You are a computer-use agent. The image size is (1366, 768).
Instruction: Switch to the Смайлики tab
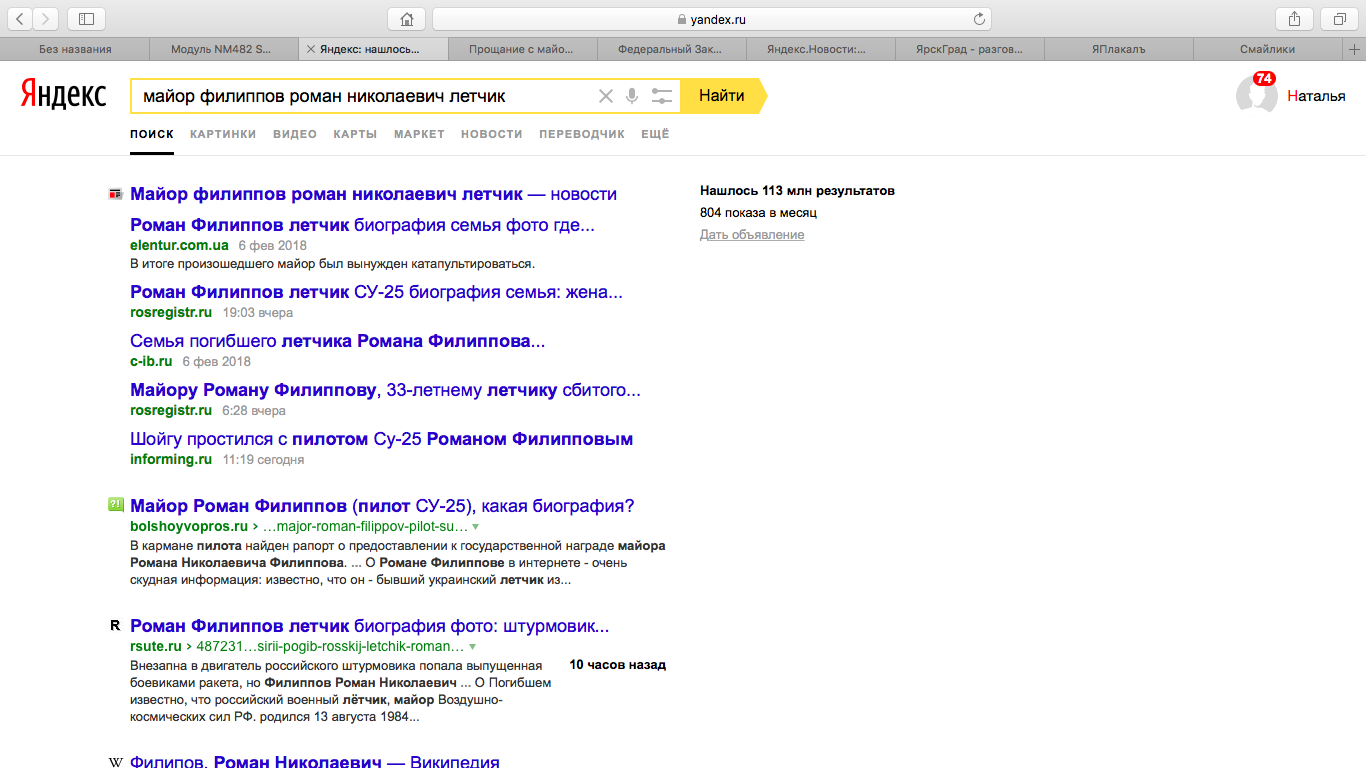[x=1268, y=49]
